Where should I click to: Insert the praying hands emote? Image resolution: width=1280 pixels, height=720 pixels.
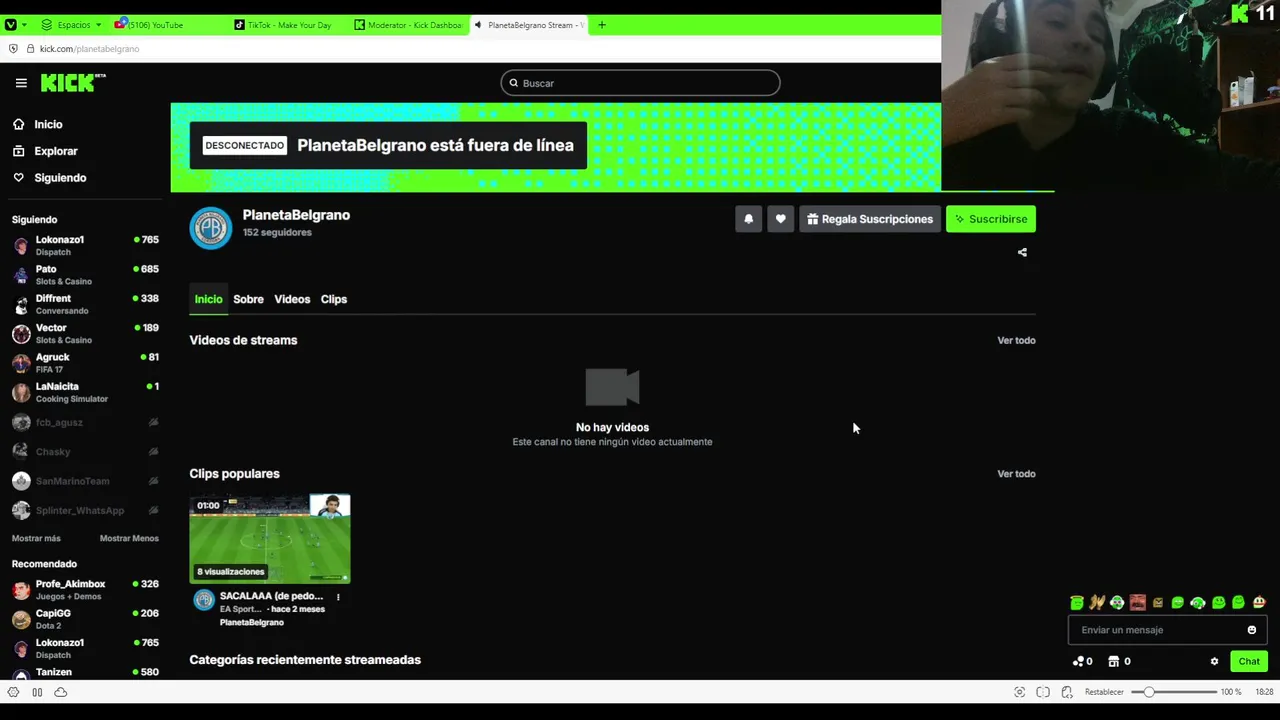tap(1097, 602)
